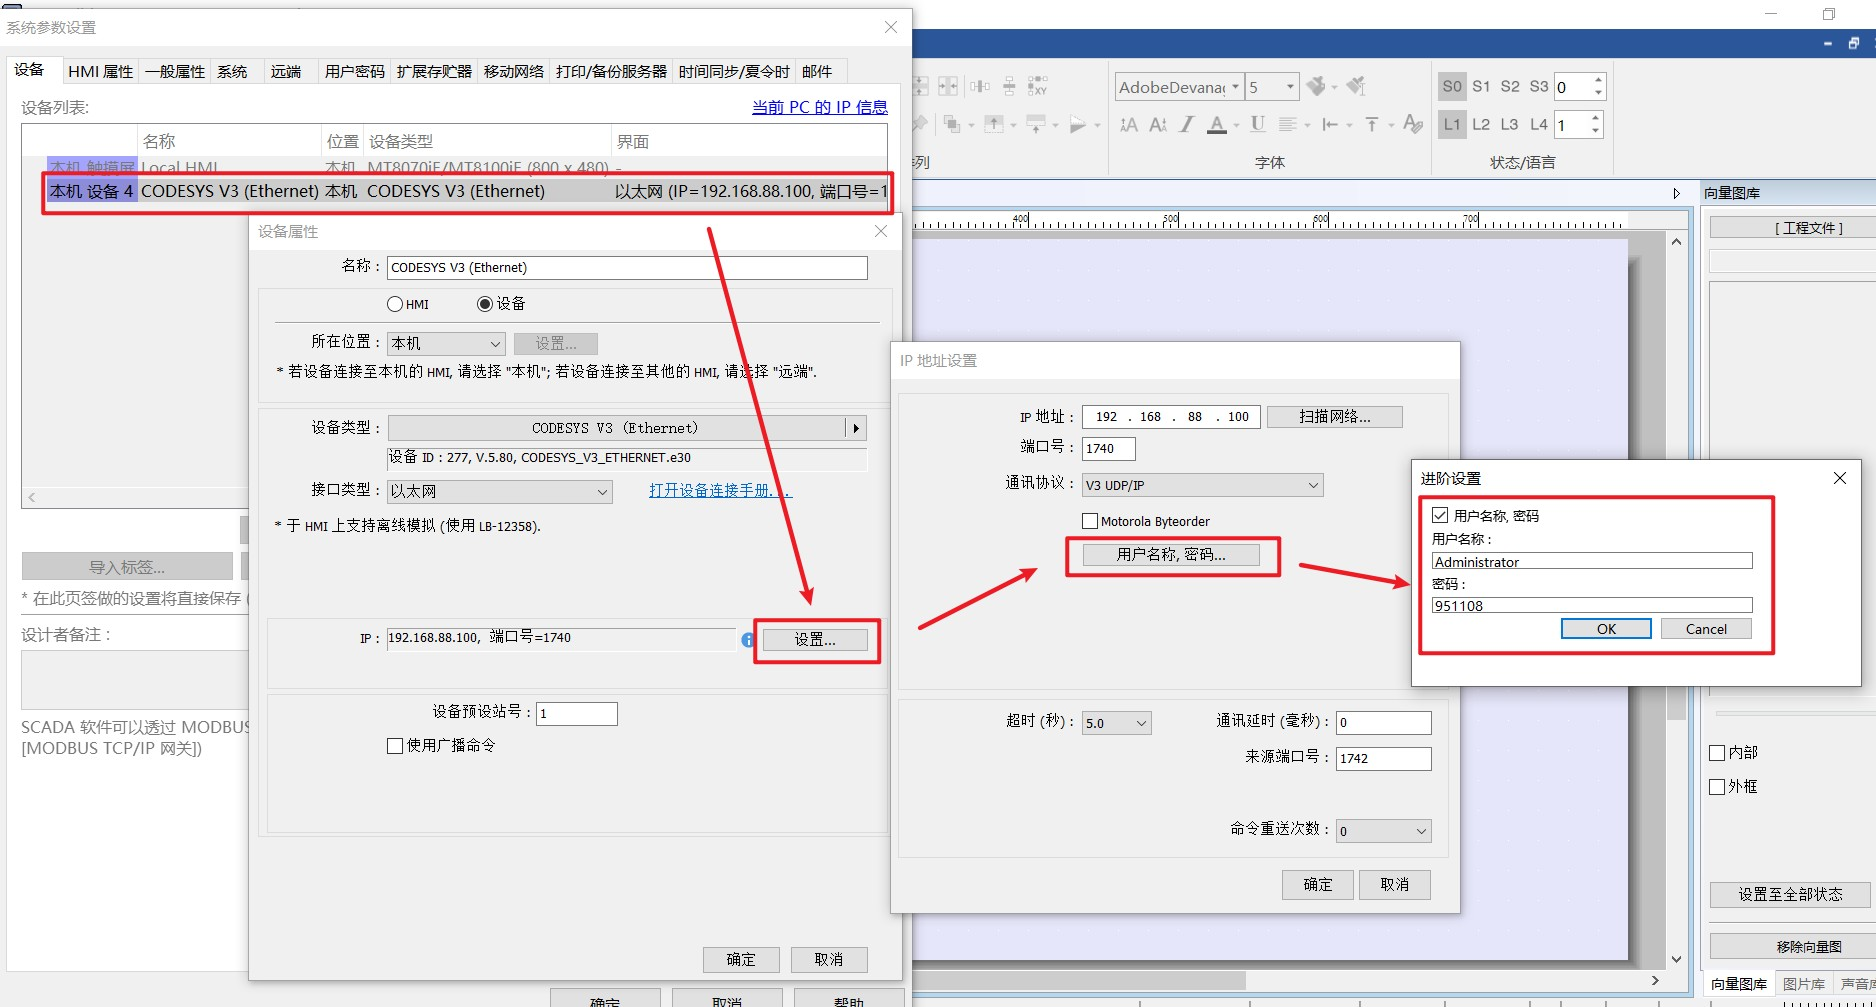Switch to the HMI 属性 tab

point(100,72)
